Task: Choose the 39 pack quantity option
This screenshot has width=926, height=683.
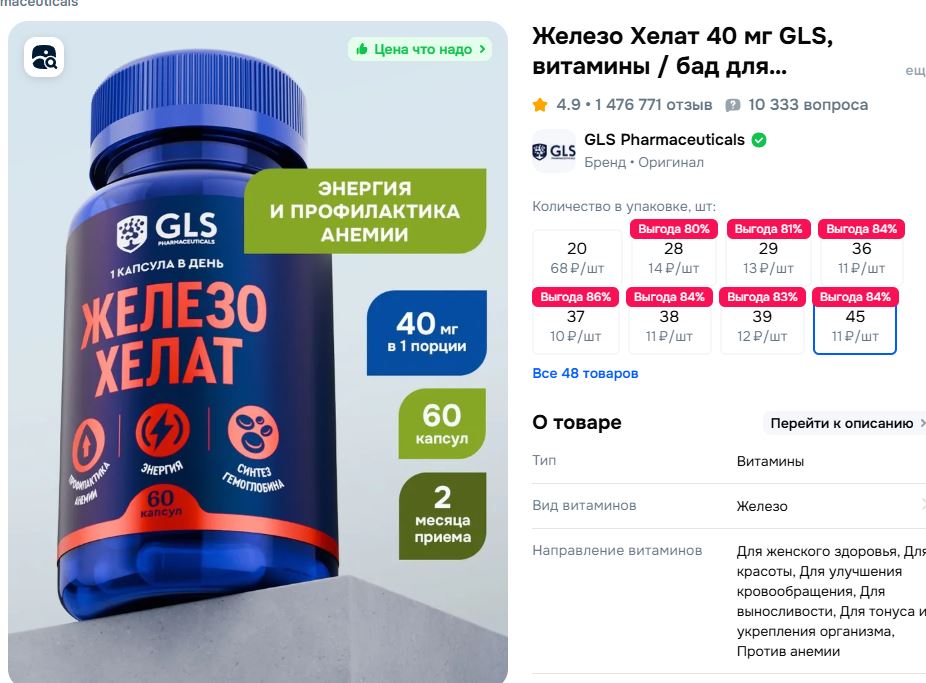Action: (x=762, y=321)
